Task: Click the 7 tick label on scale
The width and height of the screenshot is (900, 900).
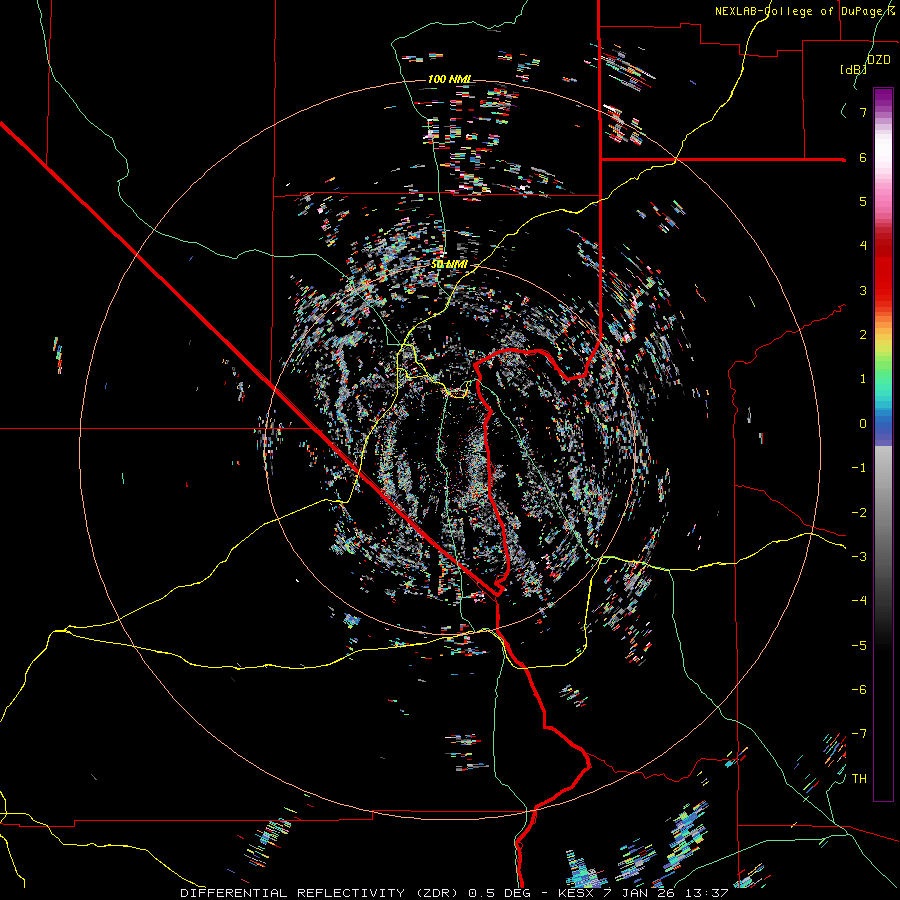Action: [x=863, y=112]
